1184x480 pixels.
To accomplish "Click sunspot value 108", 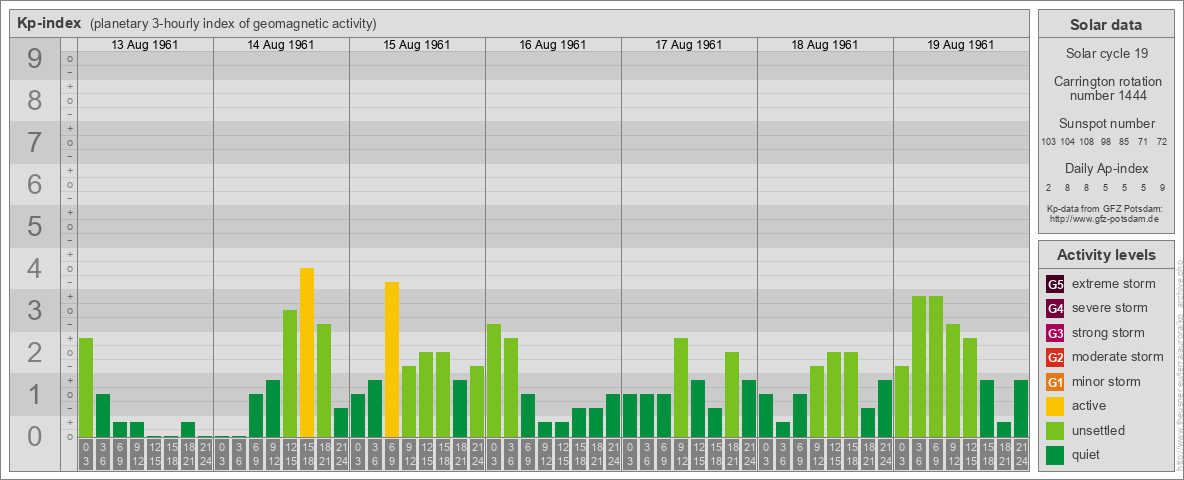I will pyautogui.click(x=1087, y=142).
